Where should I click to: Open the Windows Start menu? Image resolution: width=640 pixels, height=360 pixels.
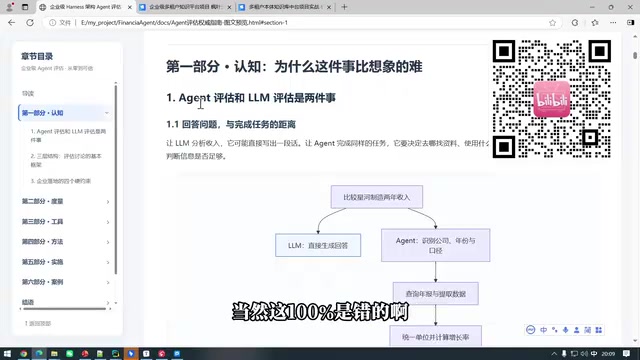(7, 353)
